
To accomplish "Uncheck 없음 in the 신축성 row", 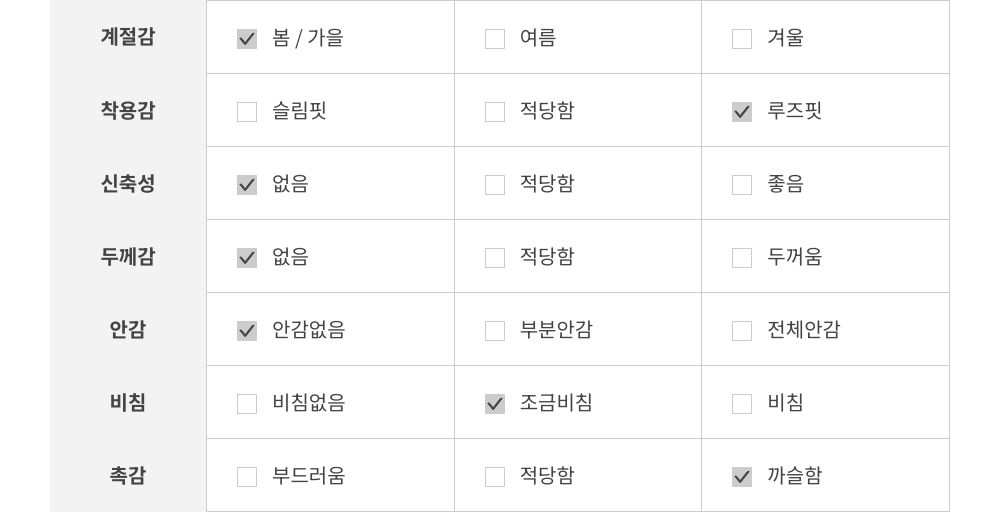I will pos(247,185).
